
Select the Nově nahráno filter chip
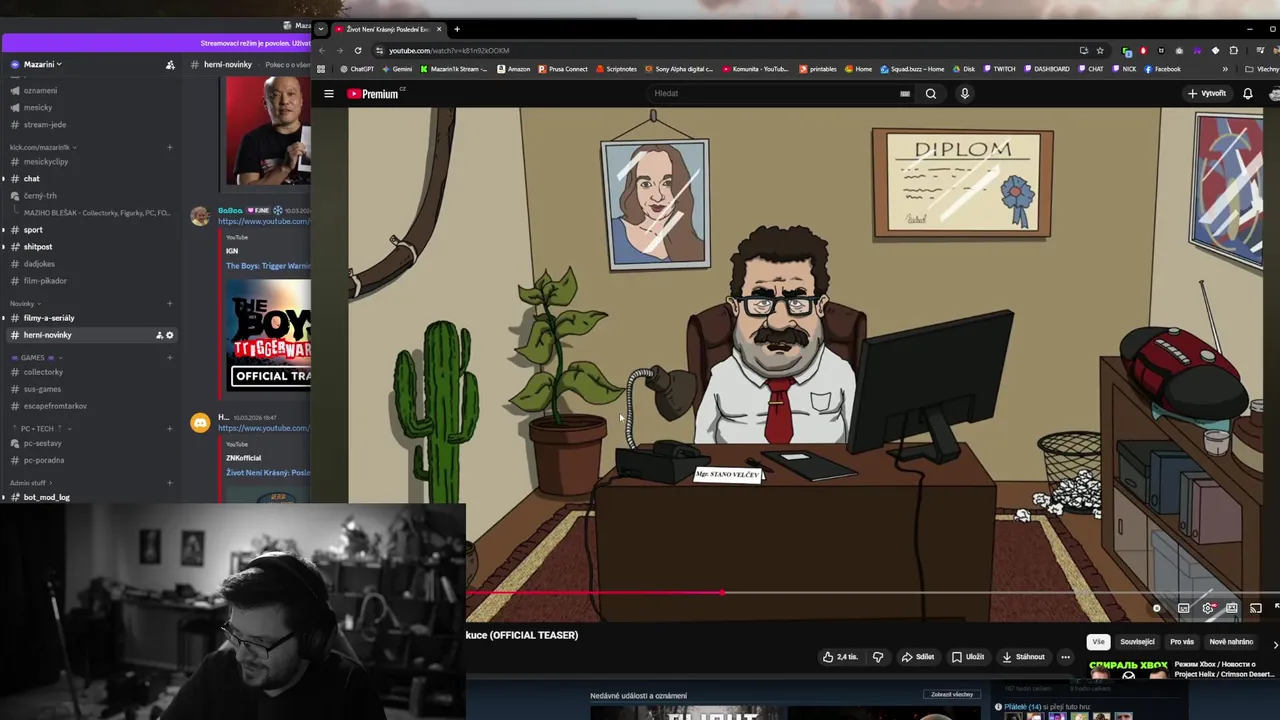1231,642
